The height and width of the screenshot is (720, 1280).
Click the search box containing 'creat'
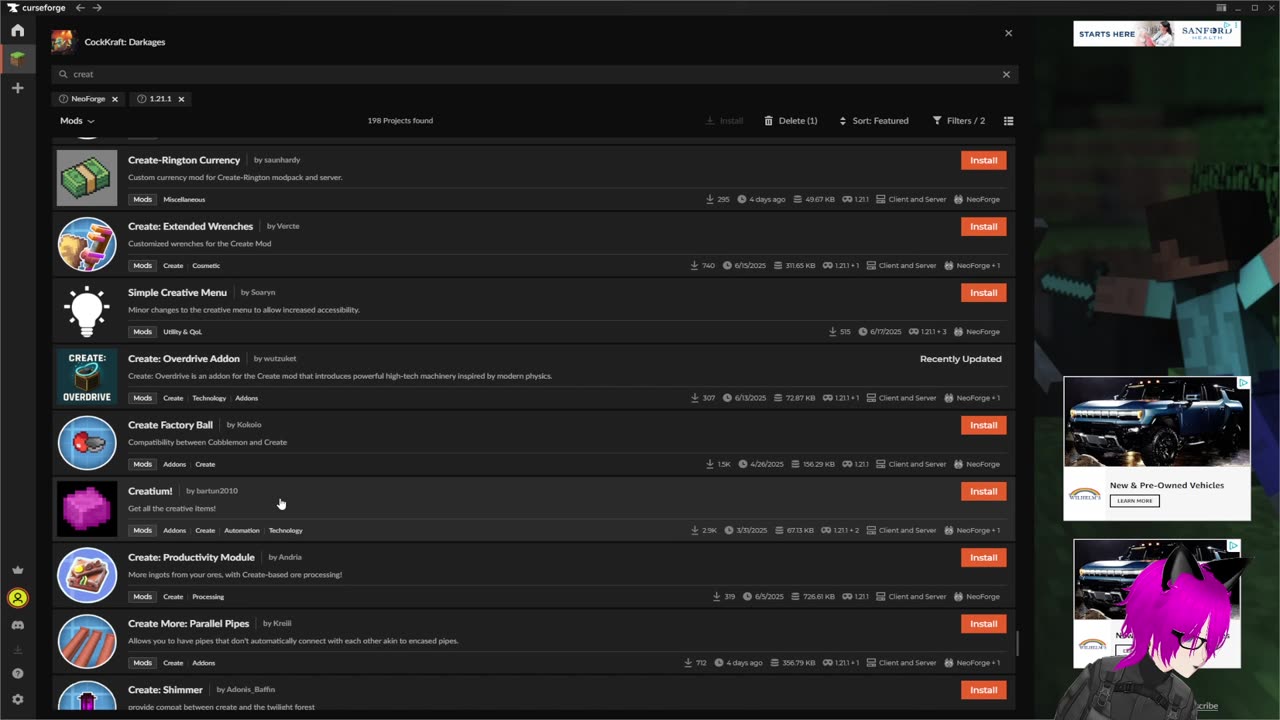coord(533,74)
